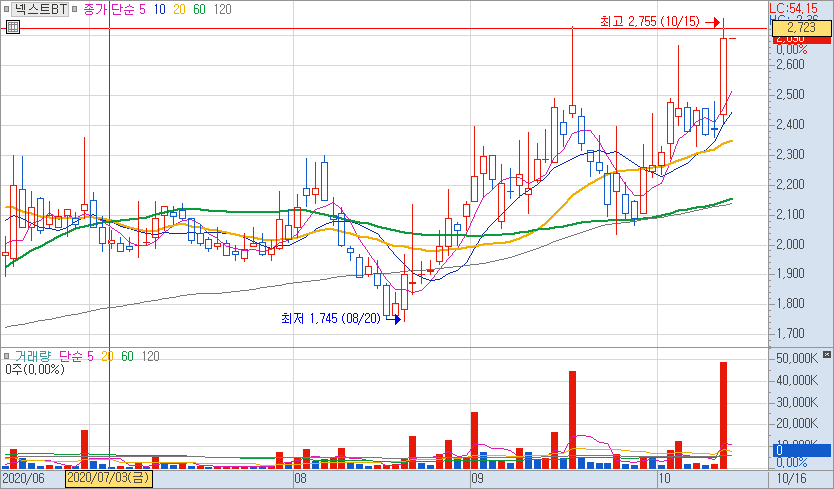Click the yellow 2,723 crosshair price tag
This screenshot has width=834, height=489.
coord(802,28)
